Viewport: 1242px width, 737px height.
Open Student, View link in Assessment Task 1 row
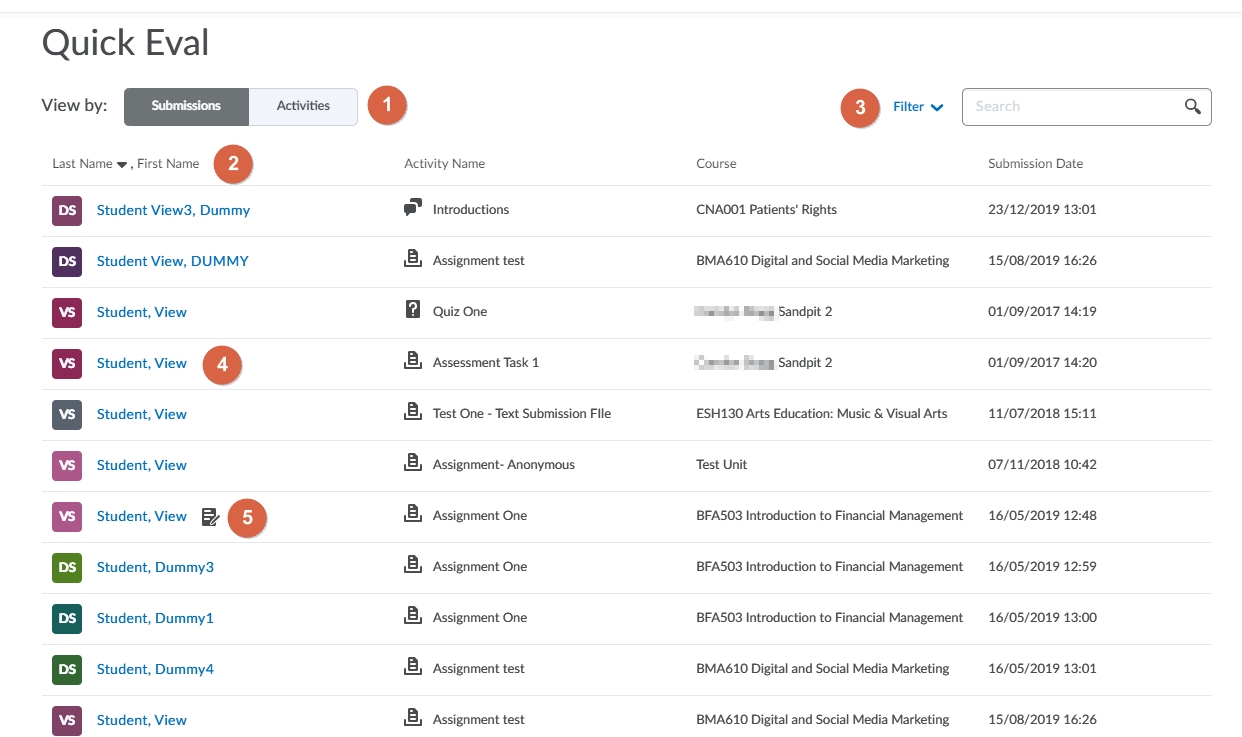[x=141, y=363]
